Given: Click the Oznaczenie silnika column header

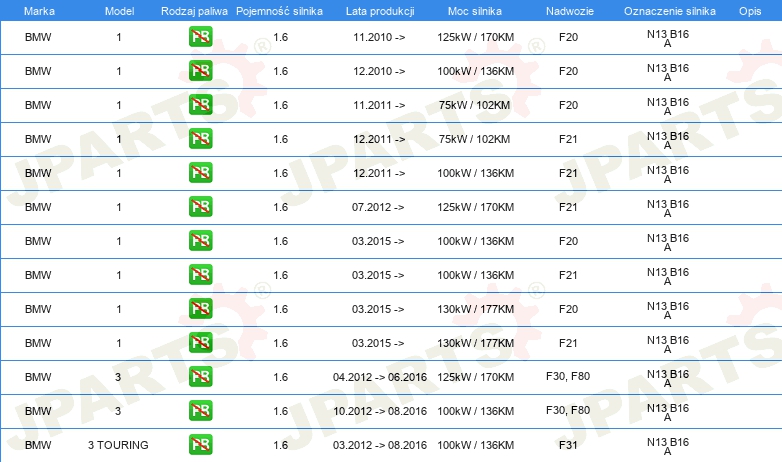Looking at the screenshot, I should pos(670,11).
